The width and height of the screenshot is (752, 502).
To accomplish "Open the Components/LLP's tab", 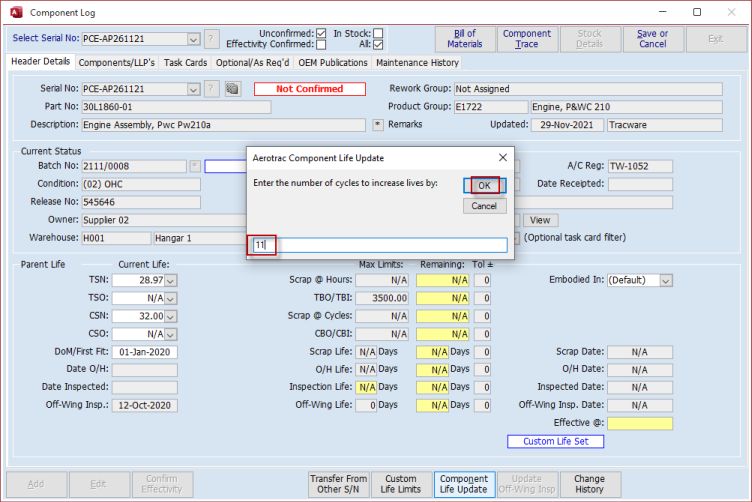I will point(117,63).
